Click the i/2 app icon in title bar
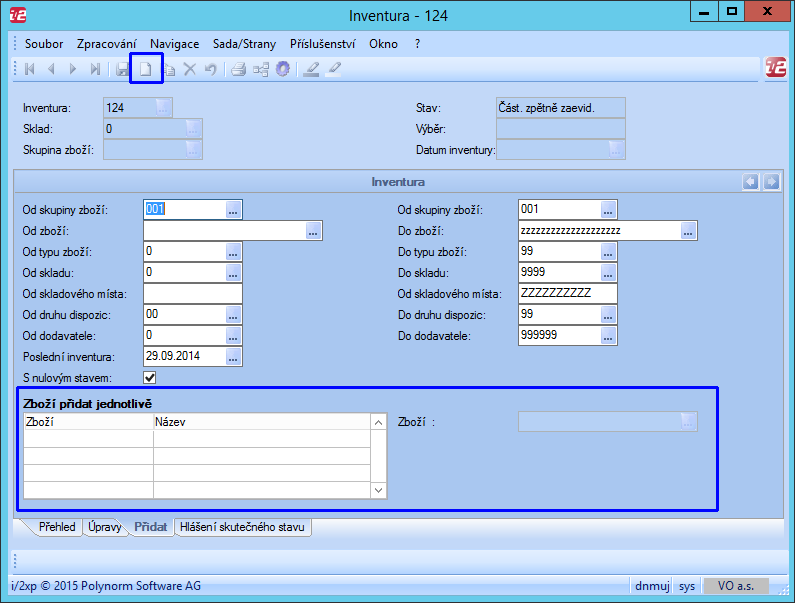 (x=18, y=15)
